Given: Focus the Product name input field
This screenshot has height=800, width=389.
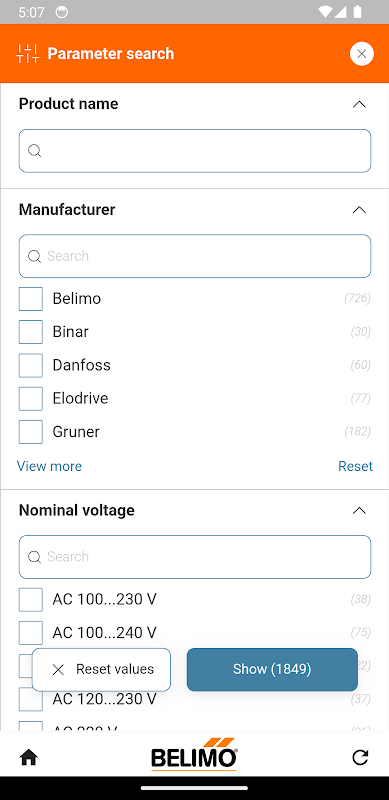Looking at the screenshot, I should point(194,151).
